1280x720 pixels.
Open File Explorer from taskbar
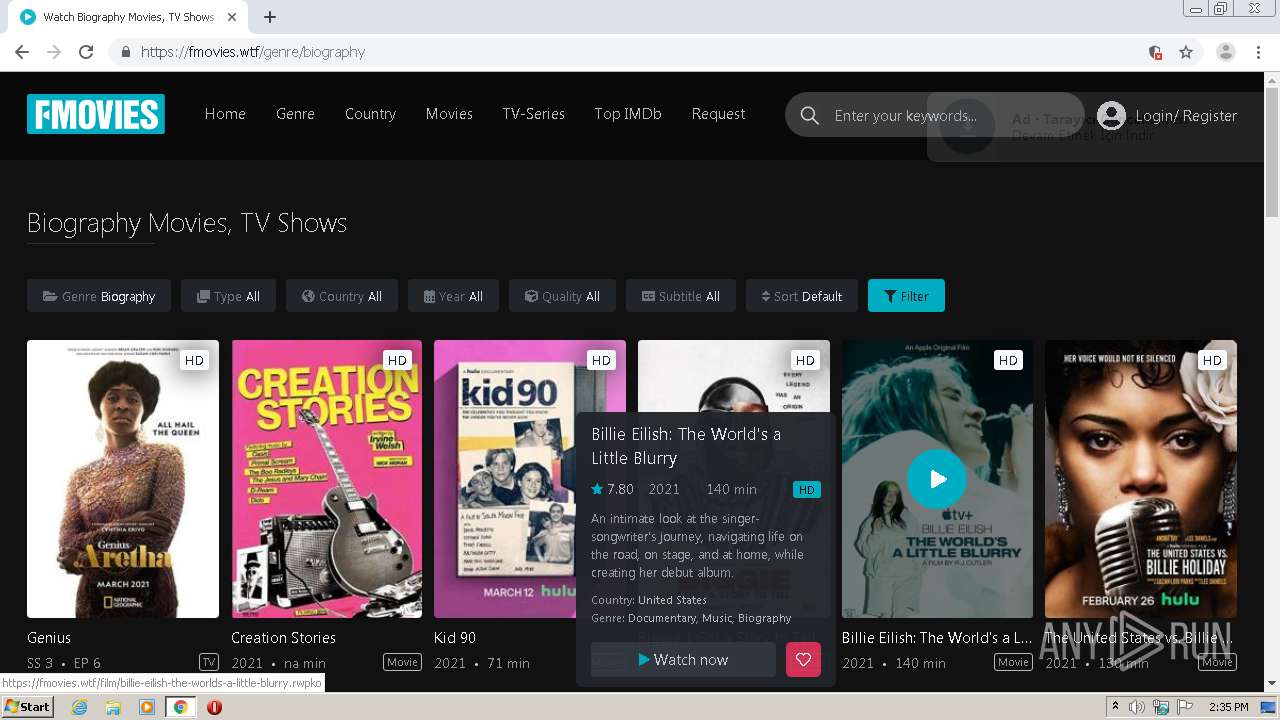click(113, 707)
